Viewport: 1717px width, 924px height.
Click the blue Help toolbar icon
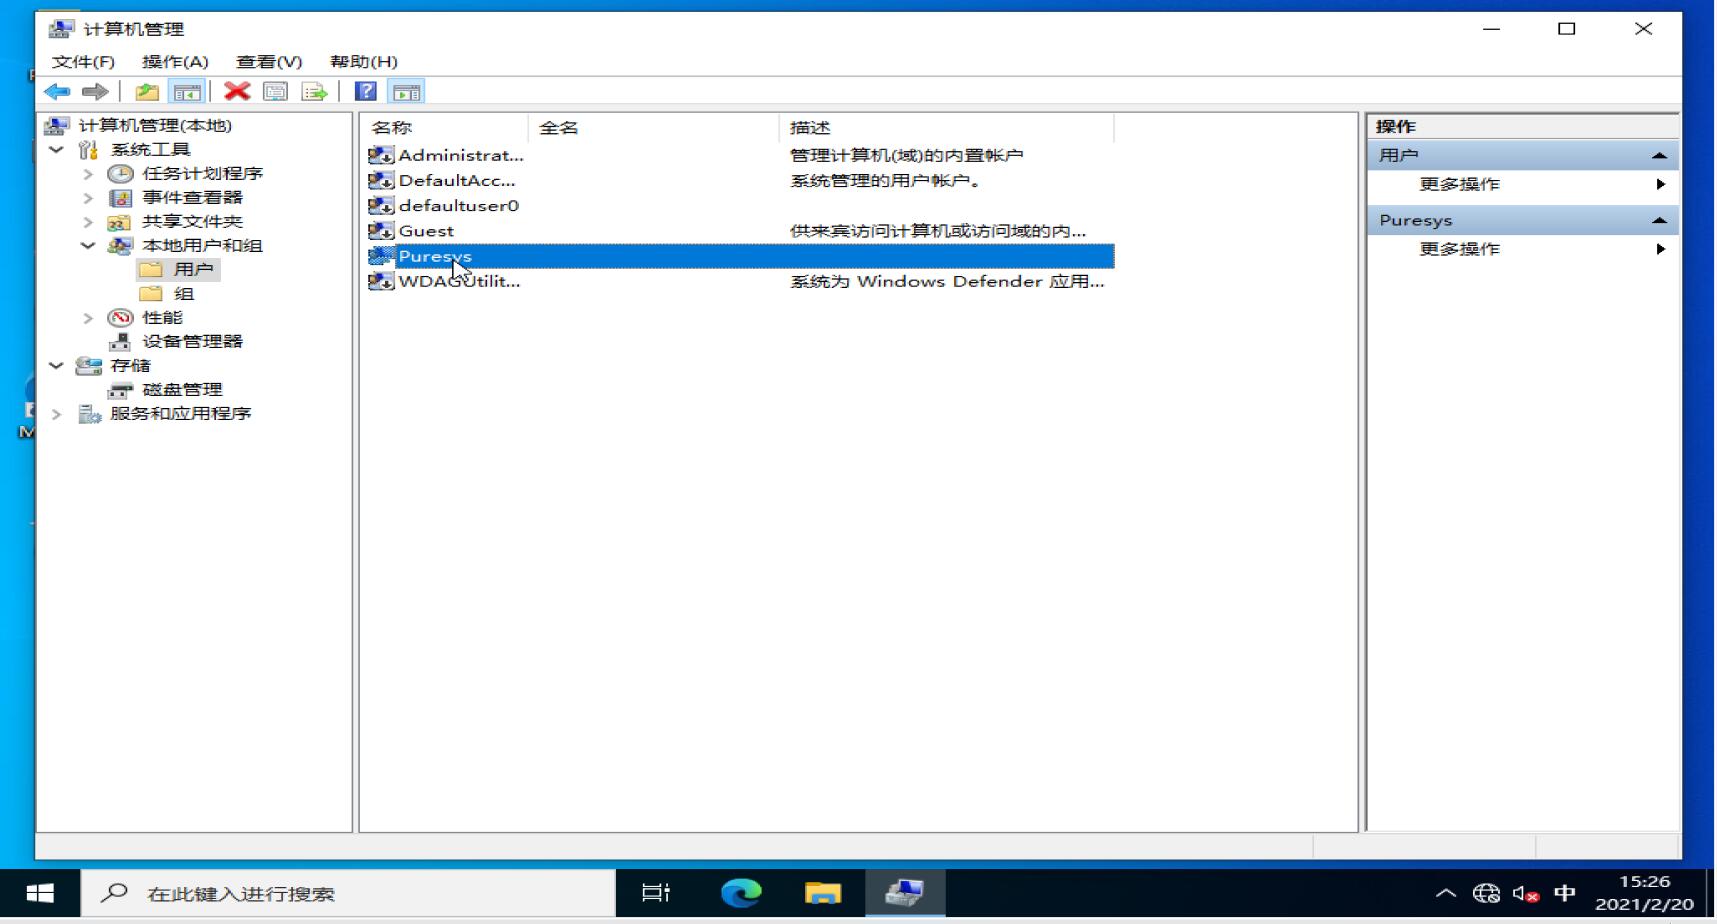coord(366,92)
